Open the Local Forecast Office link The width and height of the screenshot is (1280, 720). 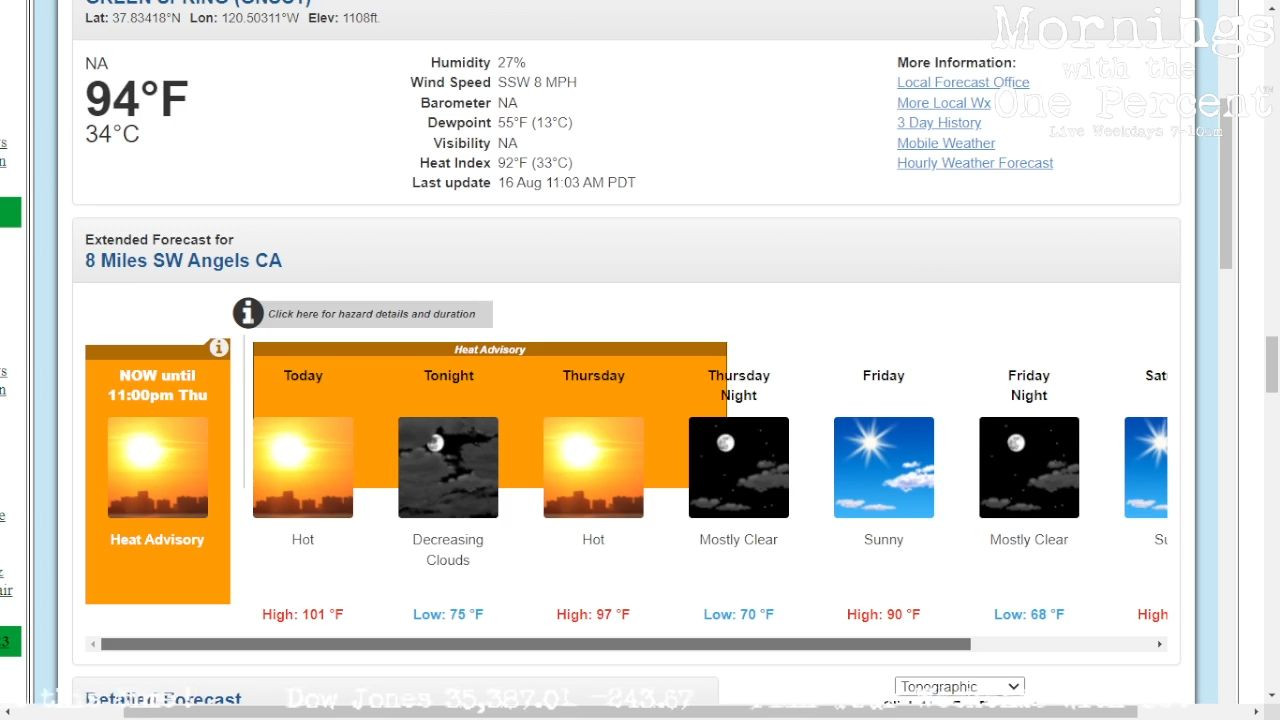click(x=962, y=83)
